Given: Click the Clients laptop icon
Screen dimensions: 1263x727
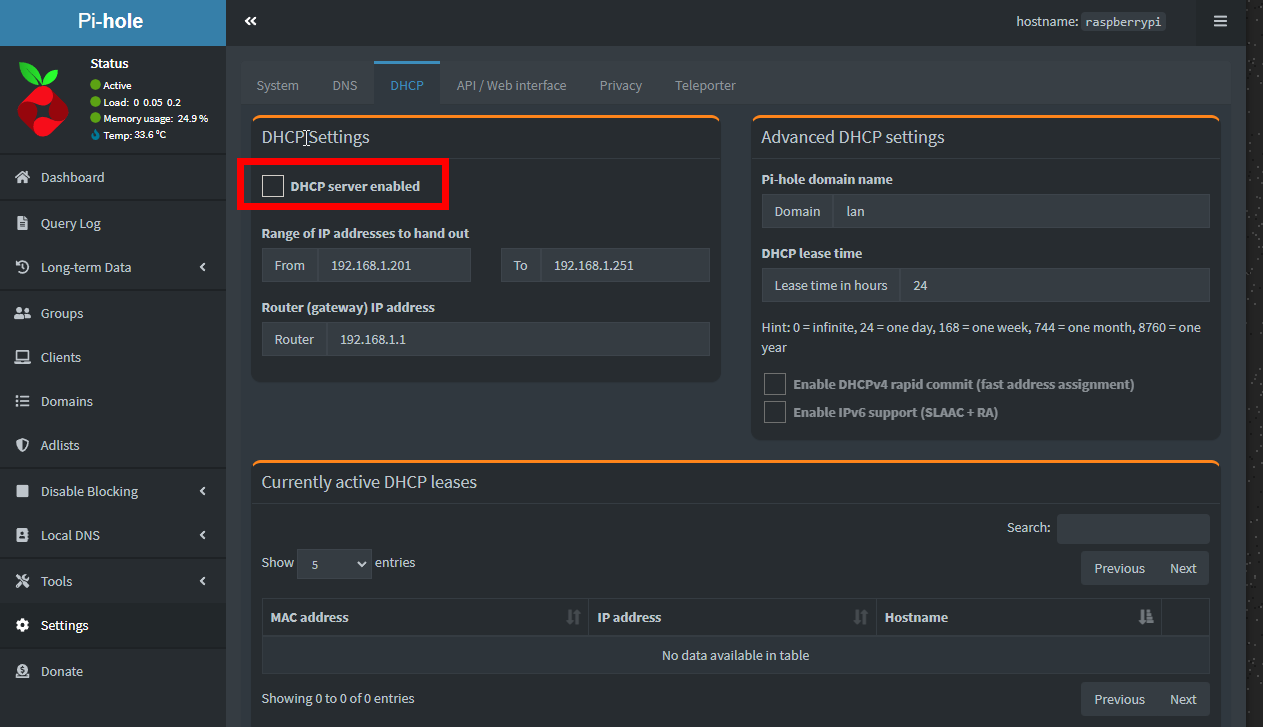Looking at the screenshot, I should [x=22, y=357].
